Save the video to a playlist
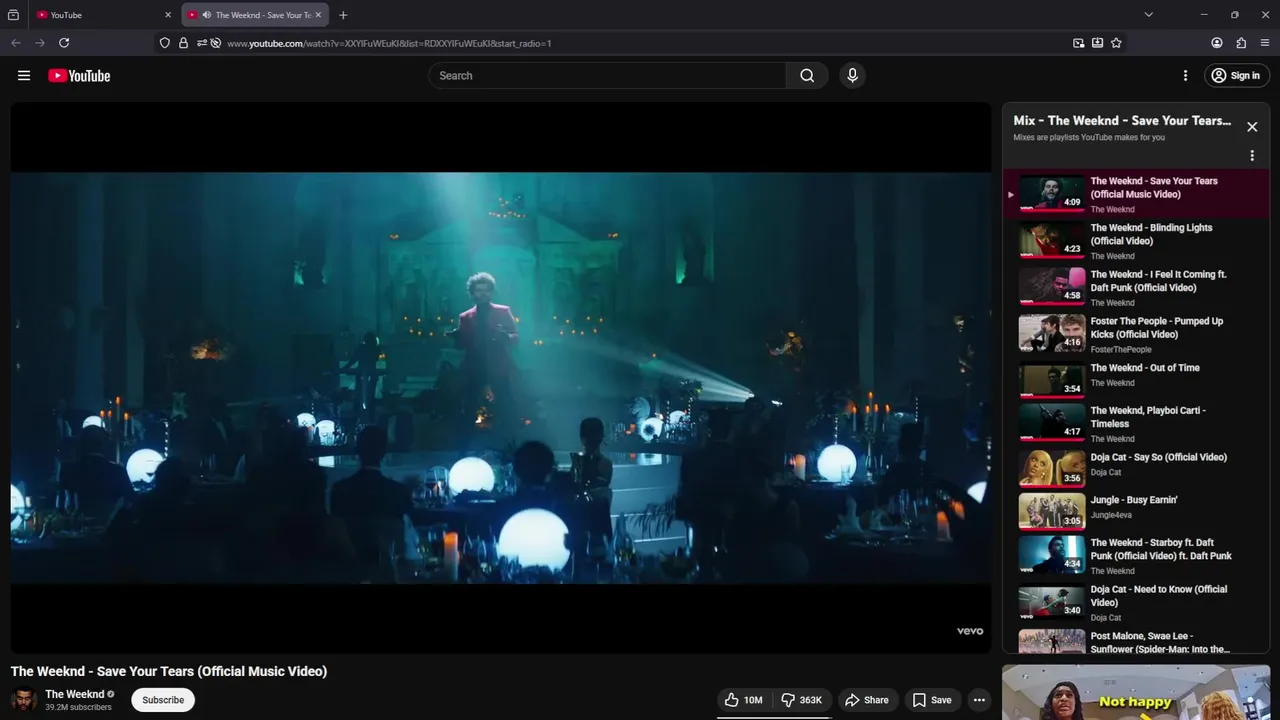 pos(931,700)
